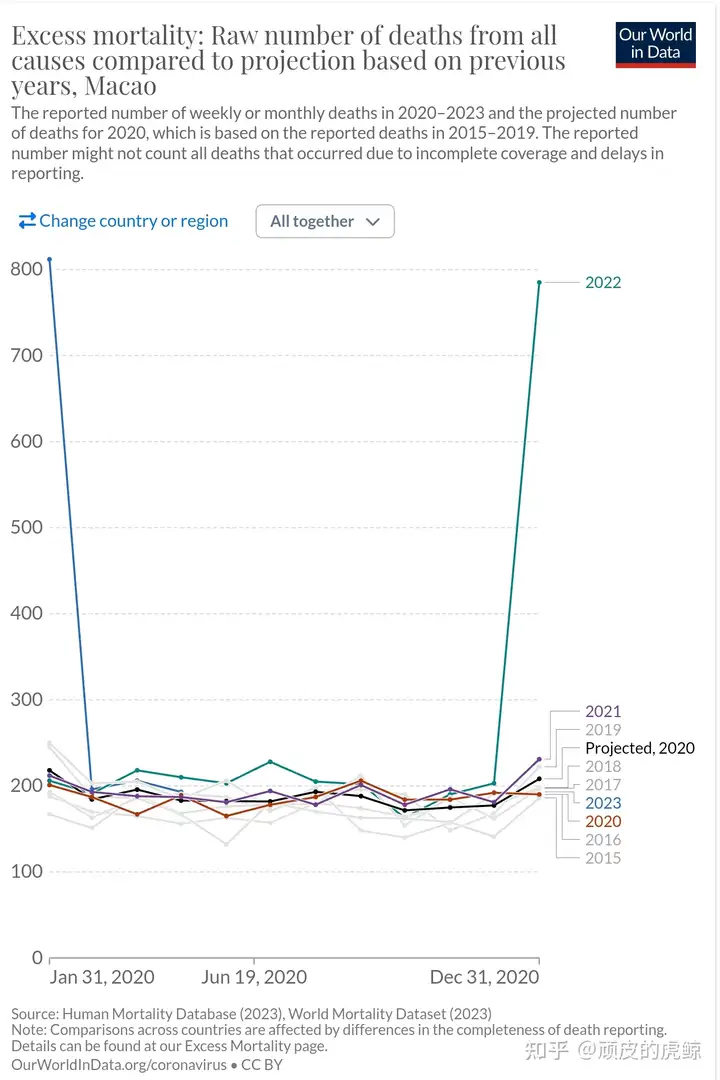The width and height of the screenshot is (720, 1080).
Task: Select the 2018 legend label
Action: tap(603, 766)
